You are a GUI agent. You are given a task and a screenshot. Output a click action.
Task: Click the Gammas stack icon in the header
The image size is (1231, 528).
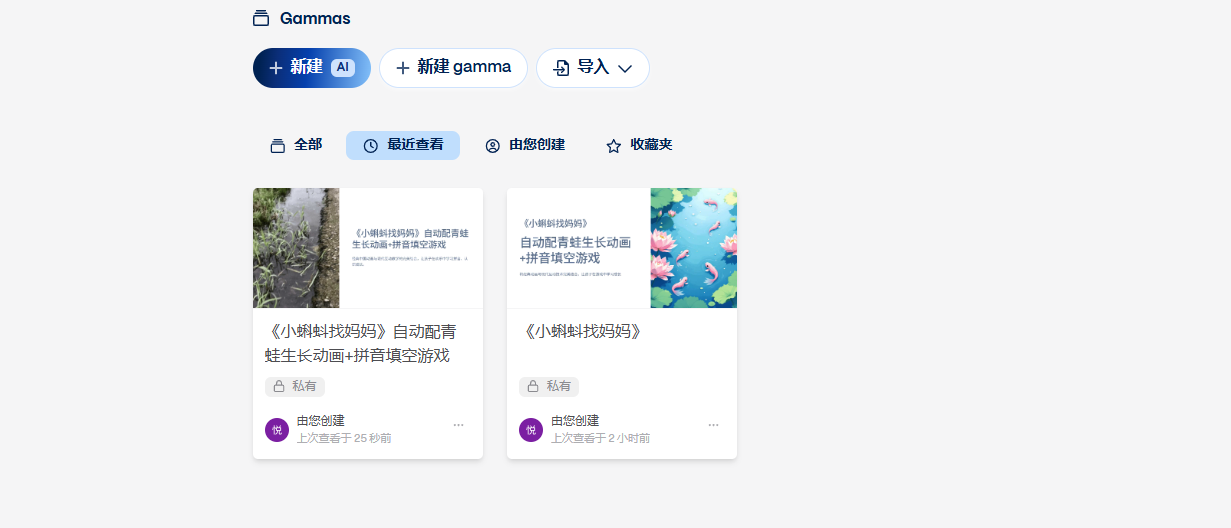click(261, 18)
